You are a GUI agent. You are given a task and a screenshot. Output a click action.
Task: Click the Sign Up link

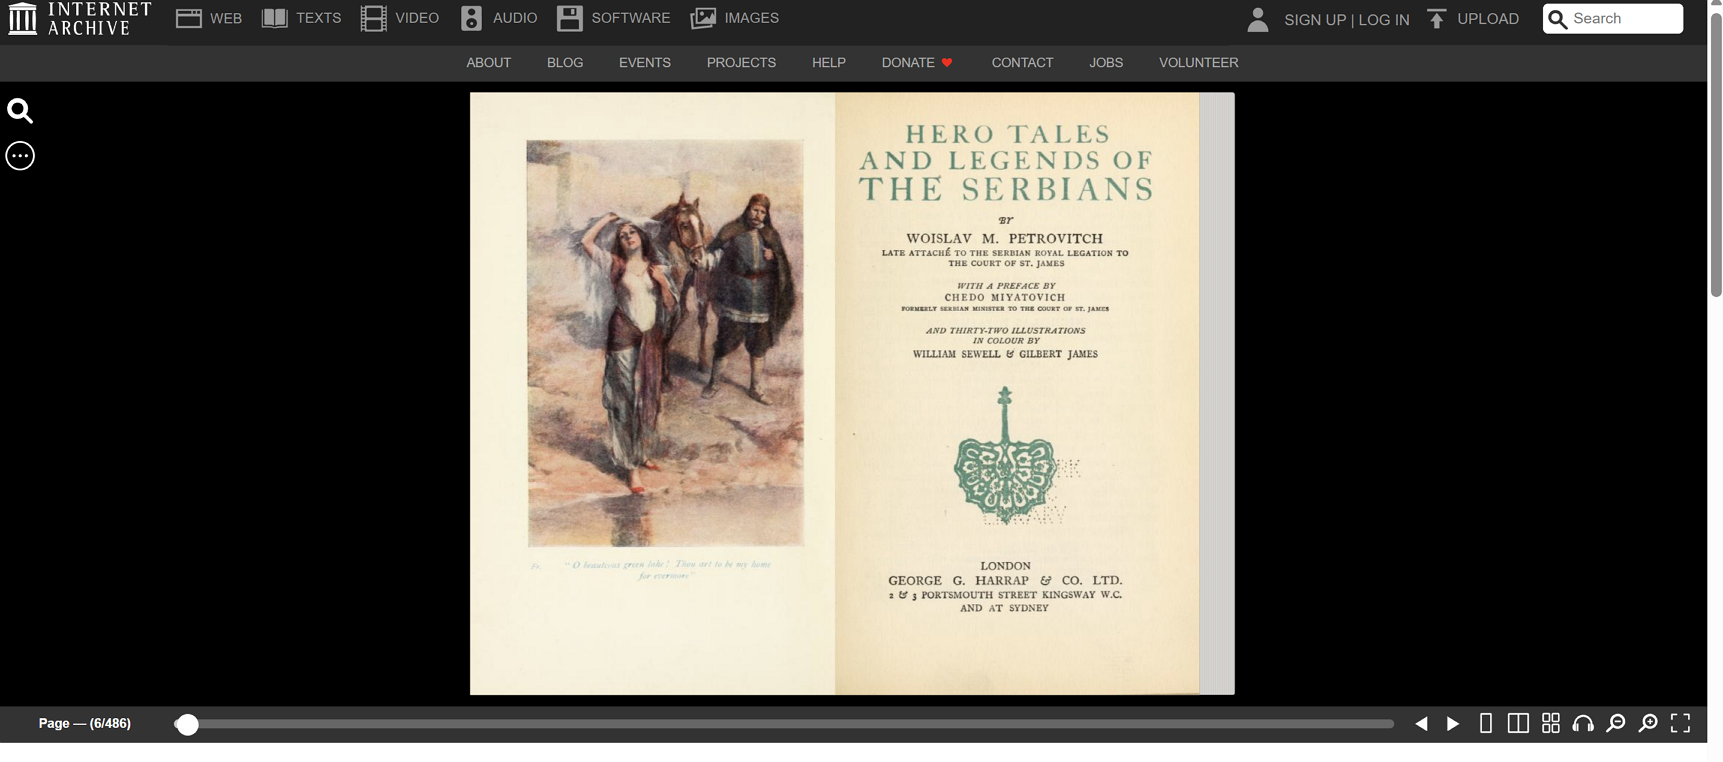pyautogui.click(x=1314, y=19)
